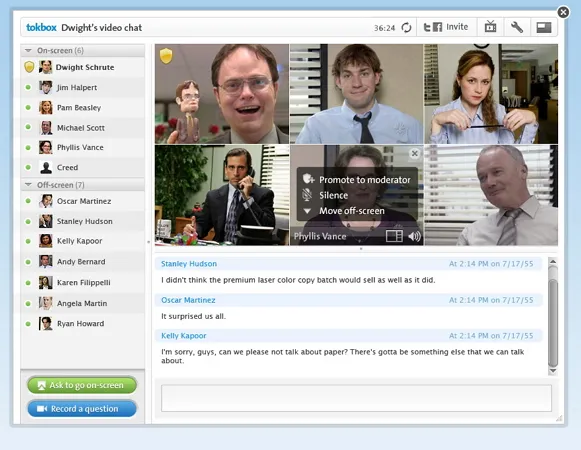
Task: Select Andy Bernard in off-screen list
Action: [x=83, y=262]
